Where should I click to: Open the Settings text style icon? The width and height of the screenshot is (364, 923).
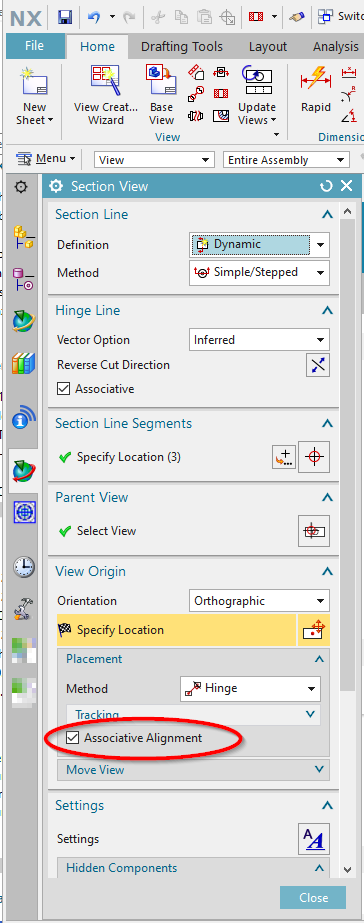click(x=314, y=839)
